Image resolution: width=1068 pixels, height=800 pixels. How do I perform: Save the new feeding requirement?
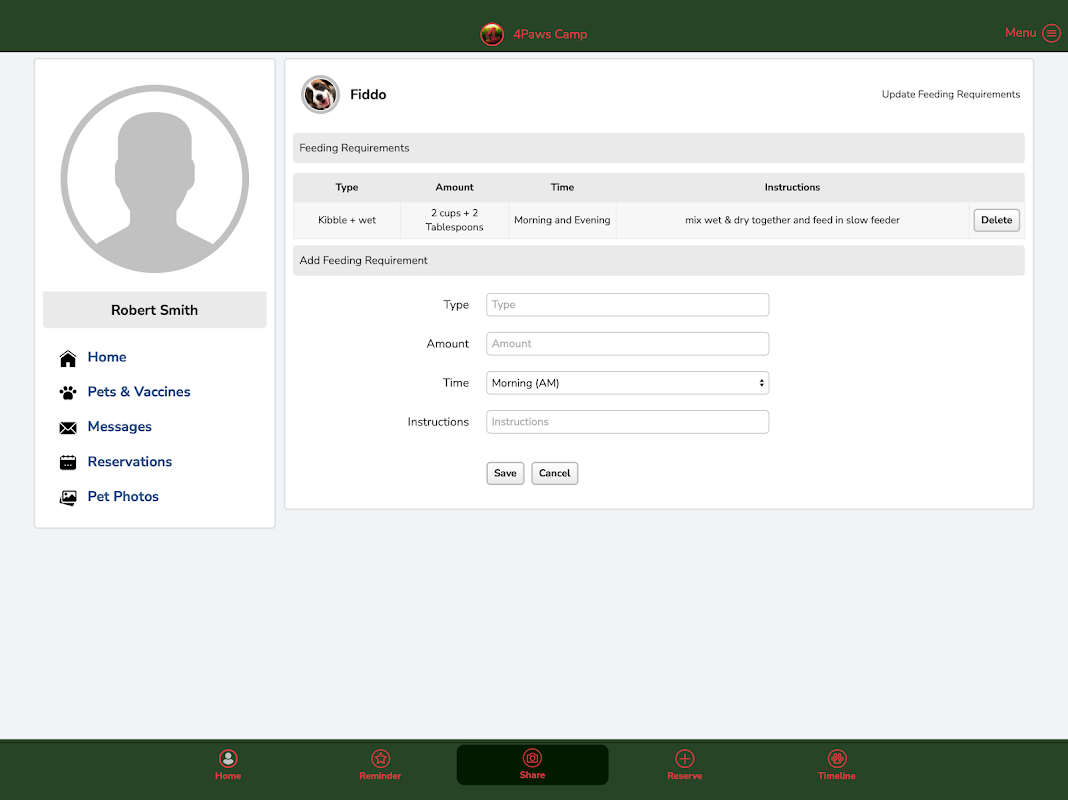coord(505,473)
